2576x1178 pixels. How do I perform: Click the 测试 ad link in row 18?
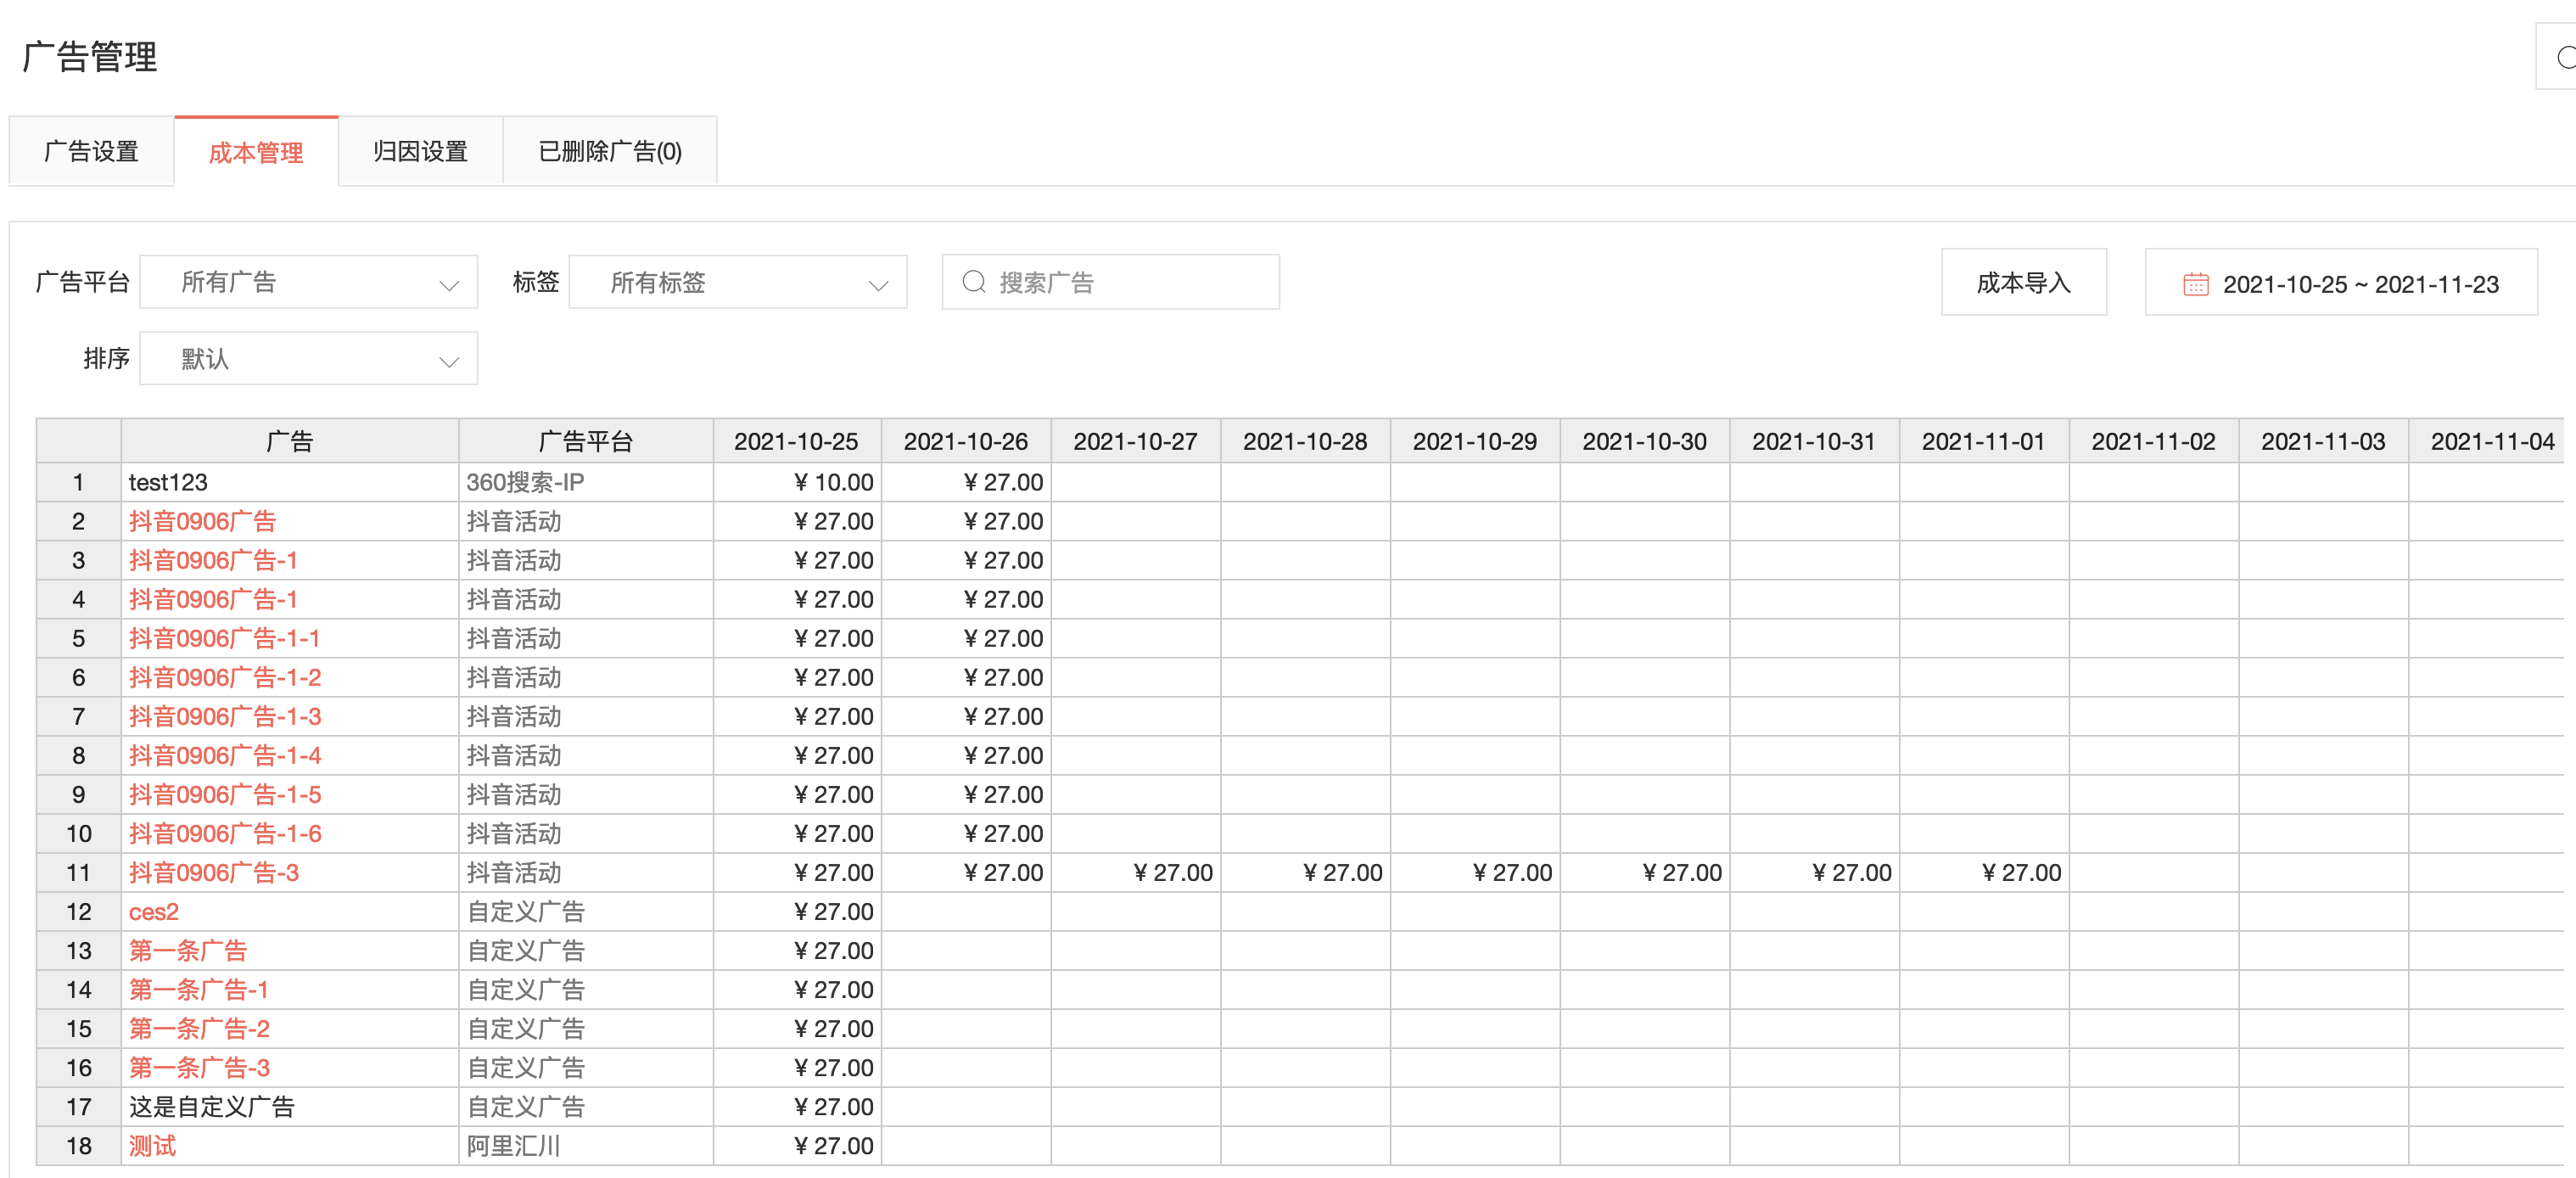point(152,1145)
